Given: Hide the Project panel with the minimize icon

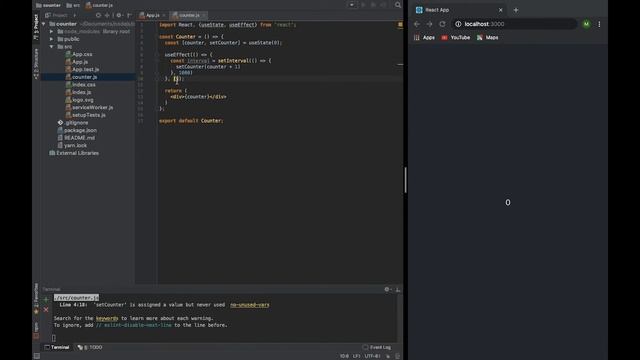Looking at the screenshot, I should pyautogui.click(x=129, y=15).
